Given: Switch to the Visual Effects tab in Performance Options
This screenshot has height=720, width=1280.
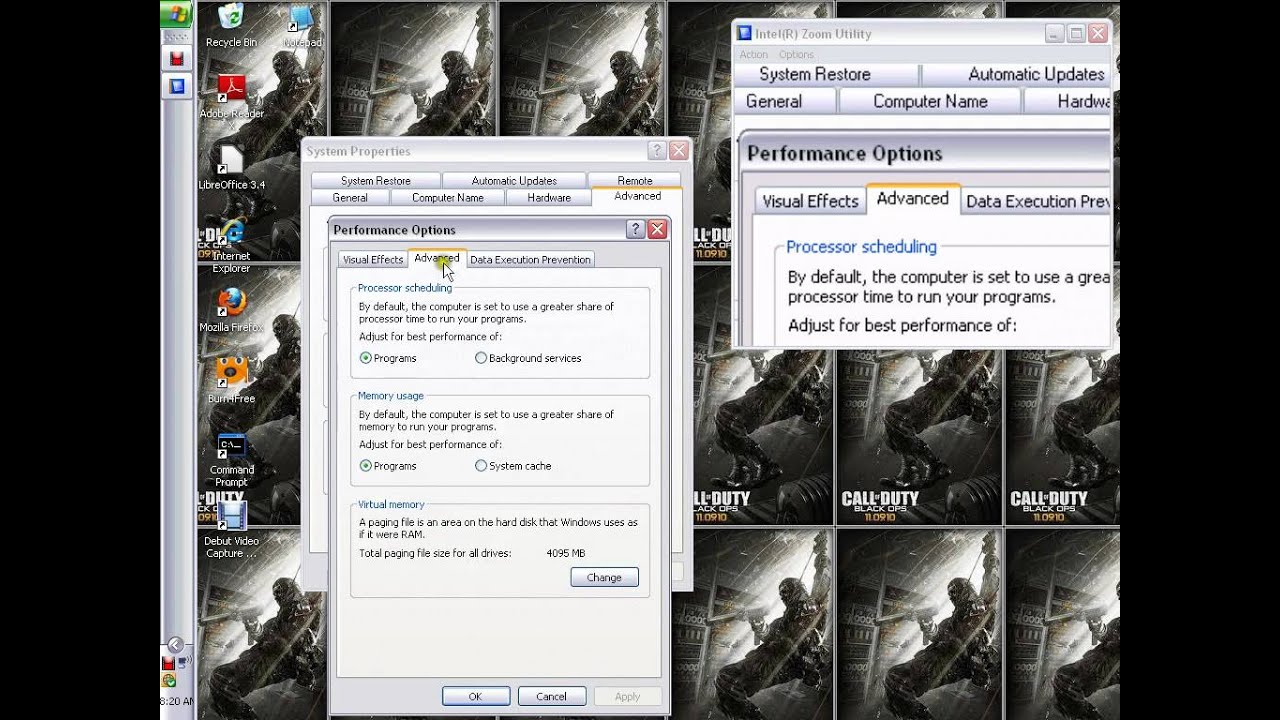Looking at the screenshot, I should [x=372, y=259].
